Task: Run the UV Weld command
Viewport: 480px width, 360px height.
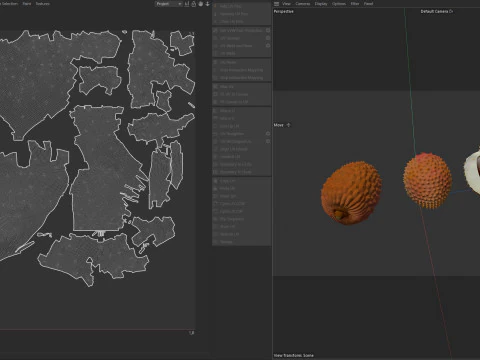Action: coord(242,53)
